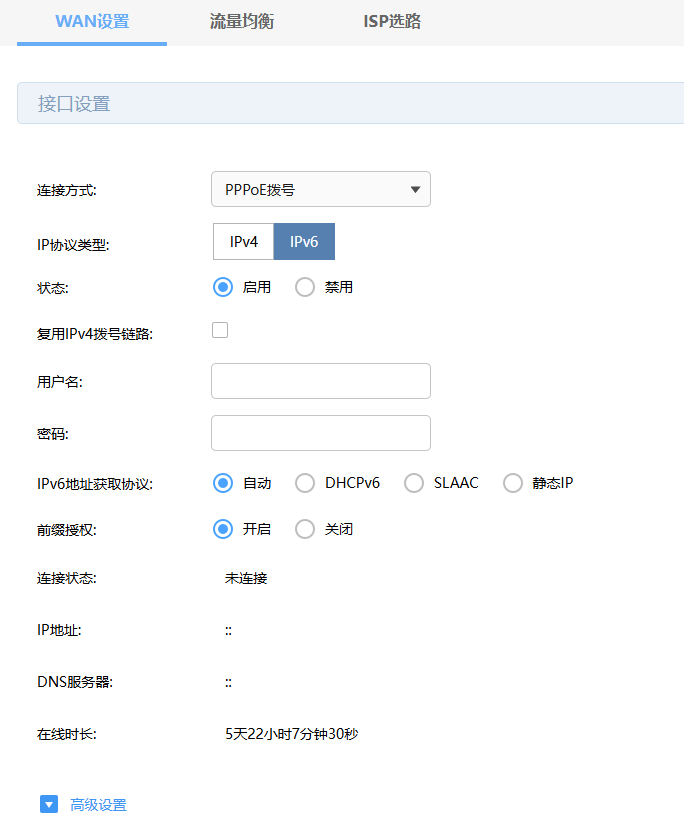Choose 自动 for IPv6 address protocol
Screen dimensions: 684x826
coord(223,483)
